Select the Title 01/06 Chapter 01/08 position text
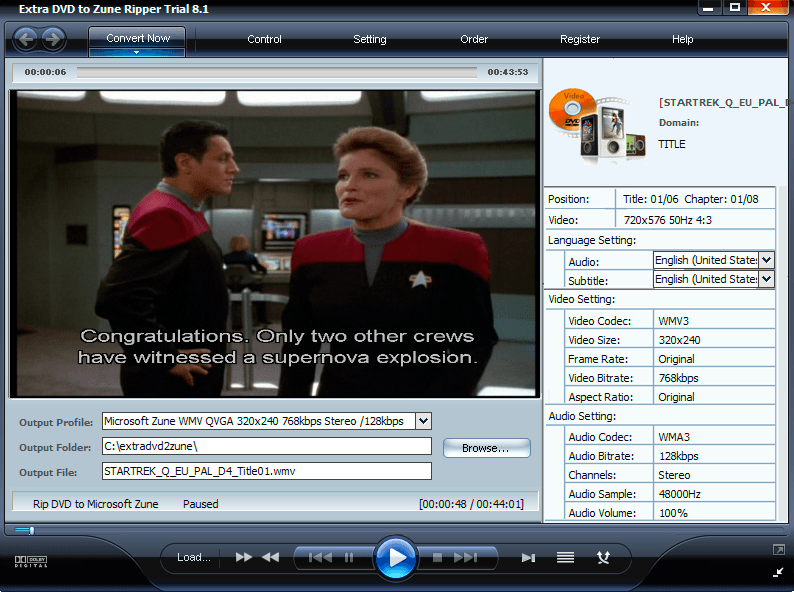The image size is (794, 592). pos(691,199)
